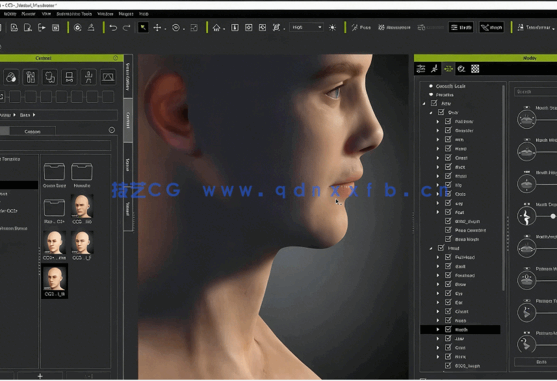Expand the Forehead tree node arrow

(x=438, y=275)
